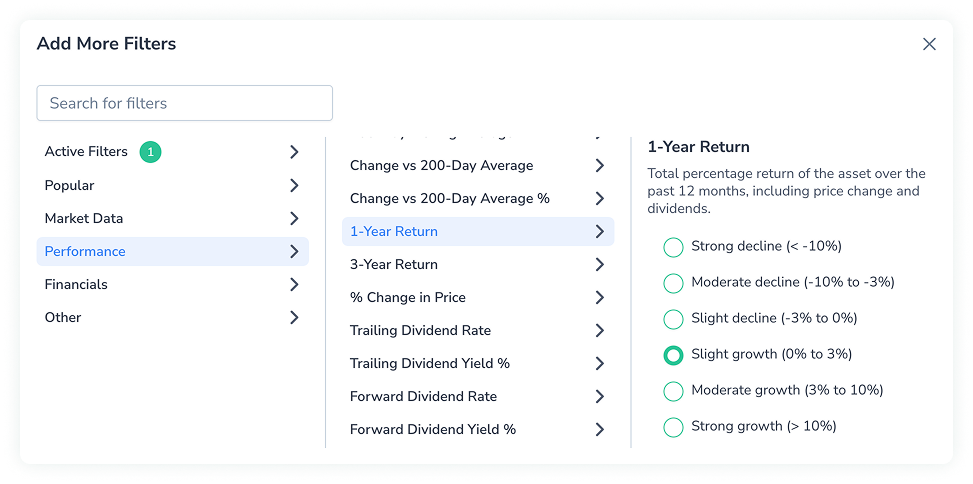Choose Strong growth (> 10%) radio button

pyautogui.click(x=673, y=427)
